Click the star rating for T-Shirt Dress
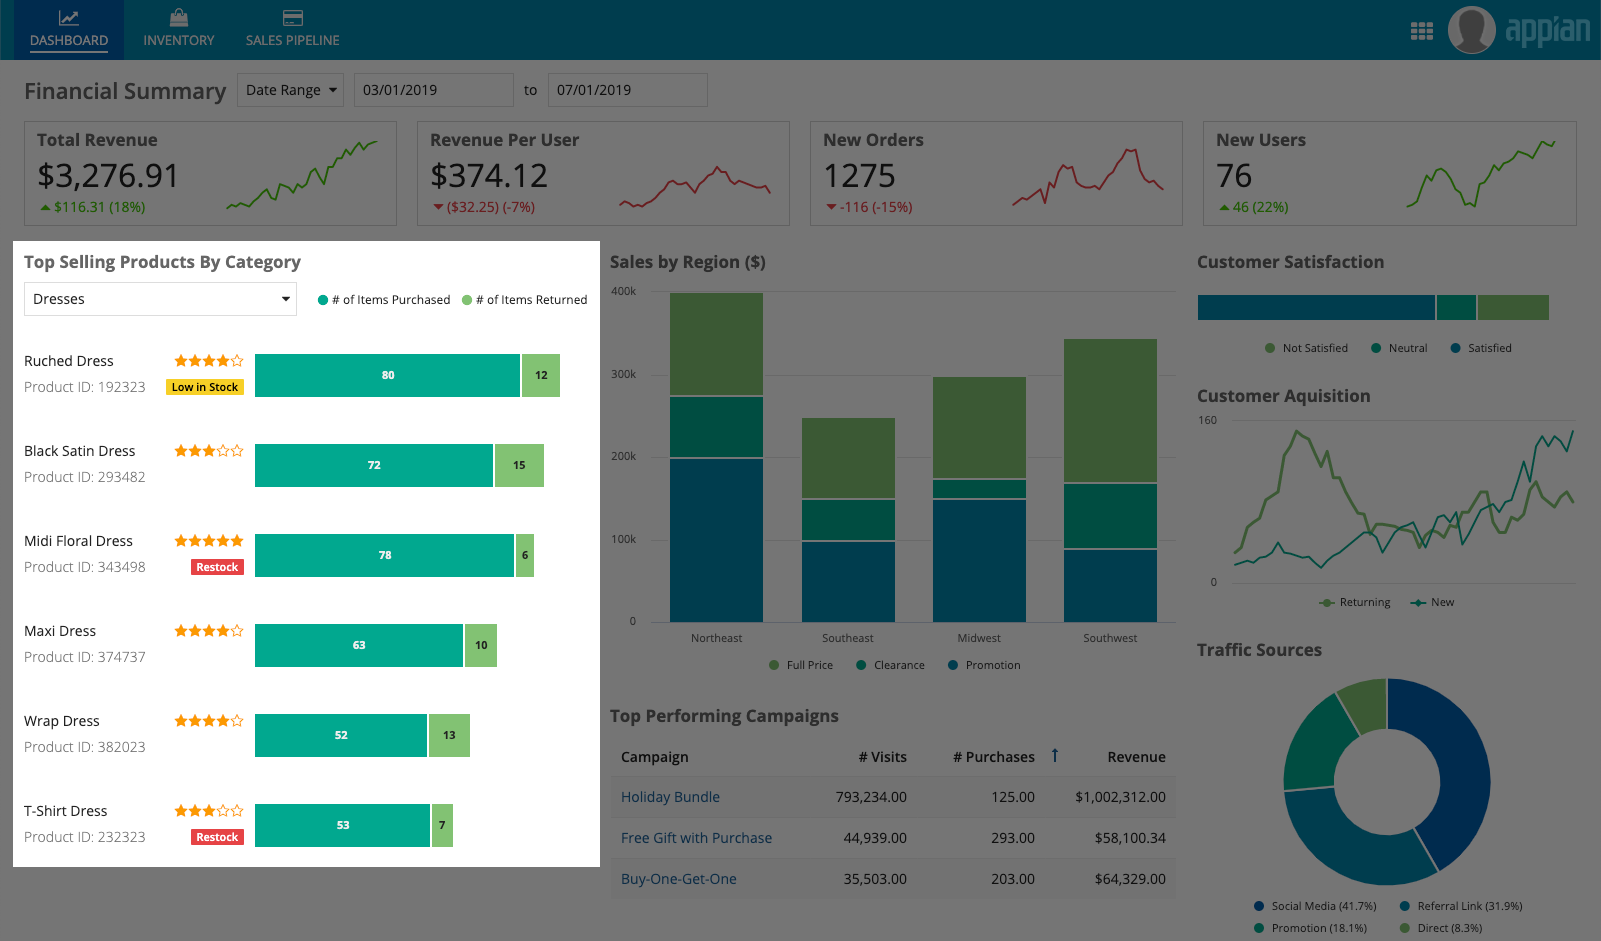The width and height of the screenshot is (1601, 941). [x=208, y=811]
